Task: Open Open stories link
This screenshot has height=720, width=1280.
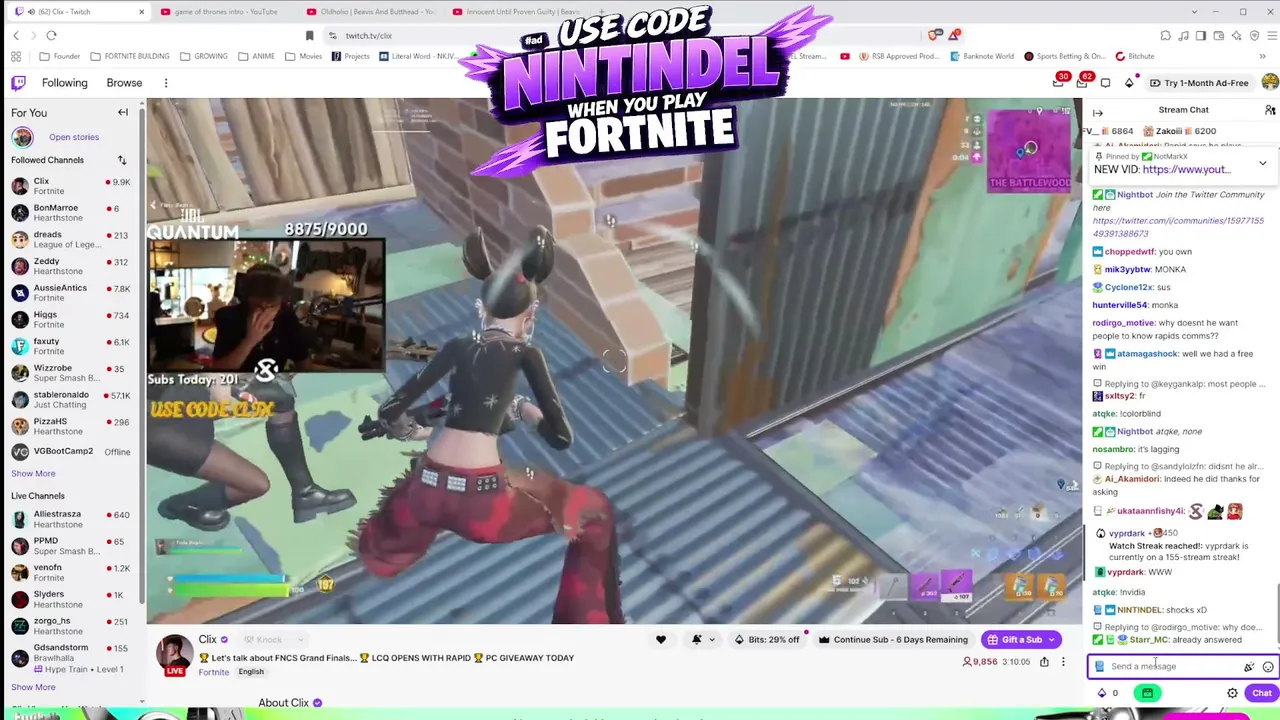Action: (74, 137)
